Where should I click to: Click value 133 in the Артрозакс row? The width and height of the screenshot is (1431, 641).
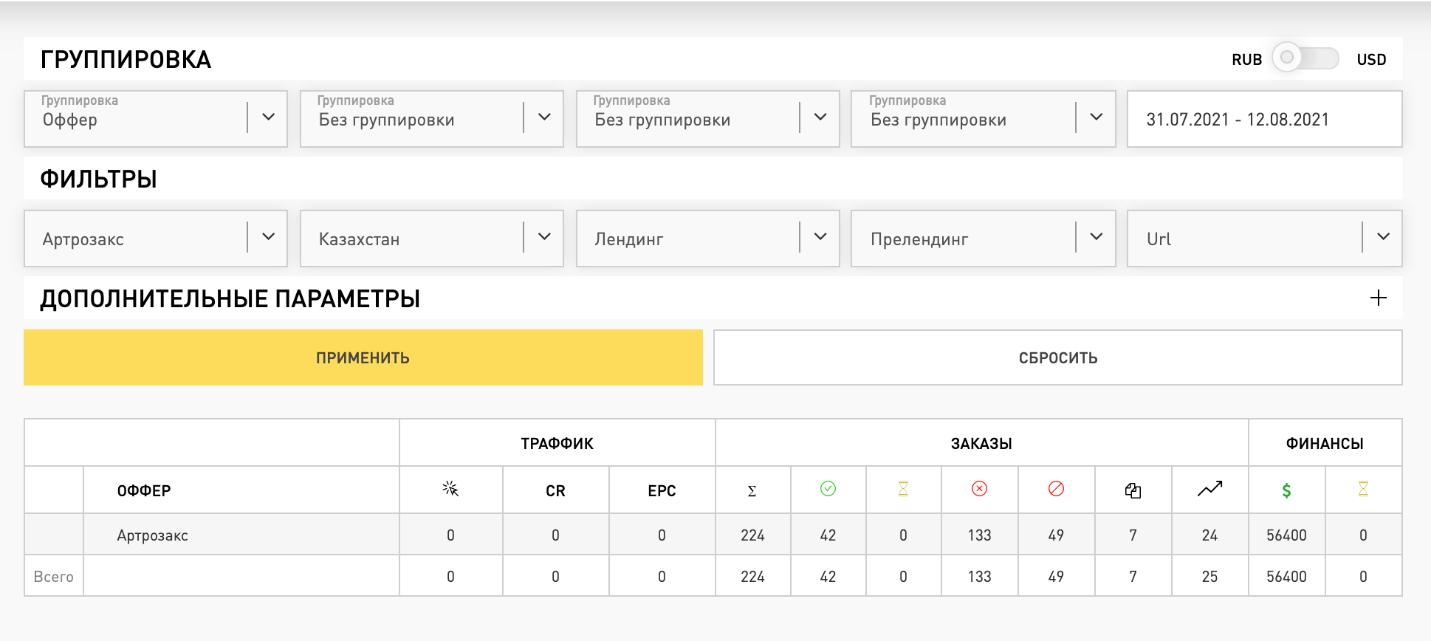(980, 535)
